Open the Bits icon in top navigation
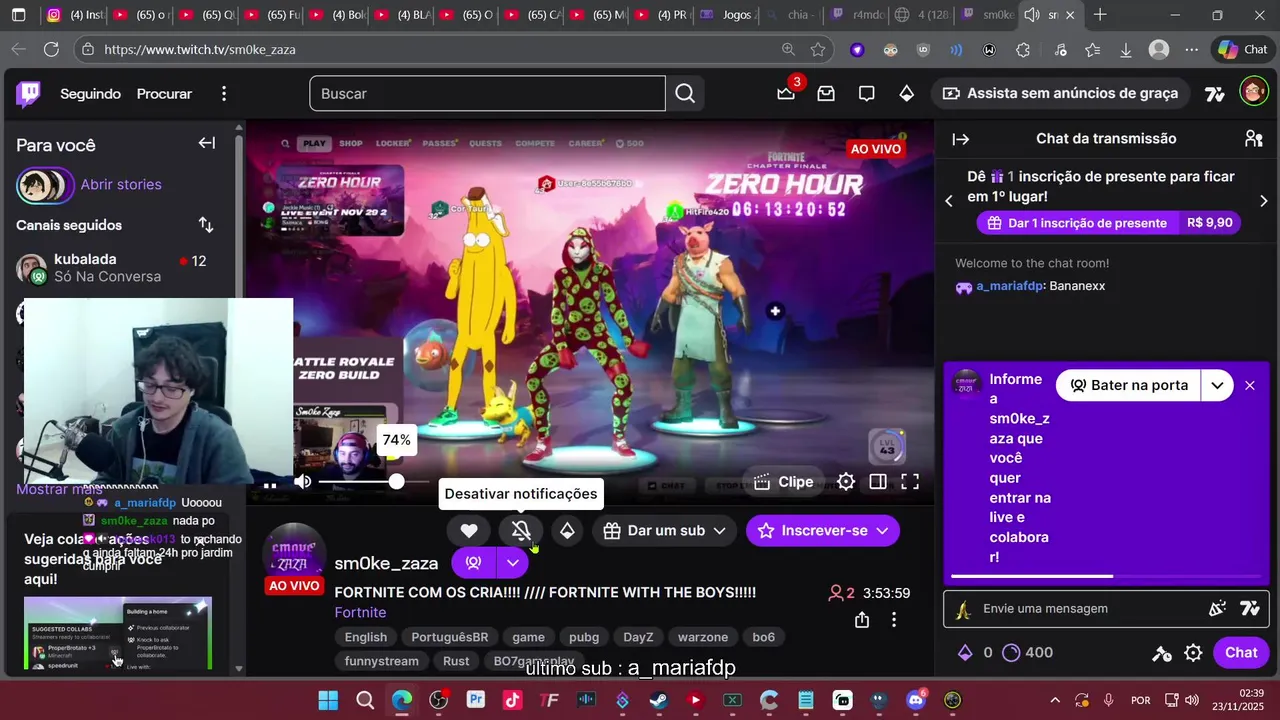This screenshot has height=720, width=1280. pos(906,93)
